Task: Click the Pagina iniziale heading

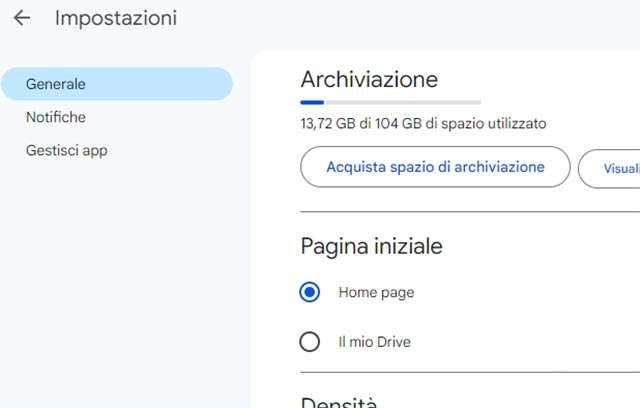Action: click(x=371, y=246)
